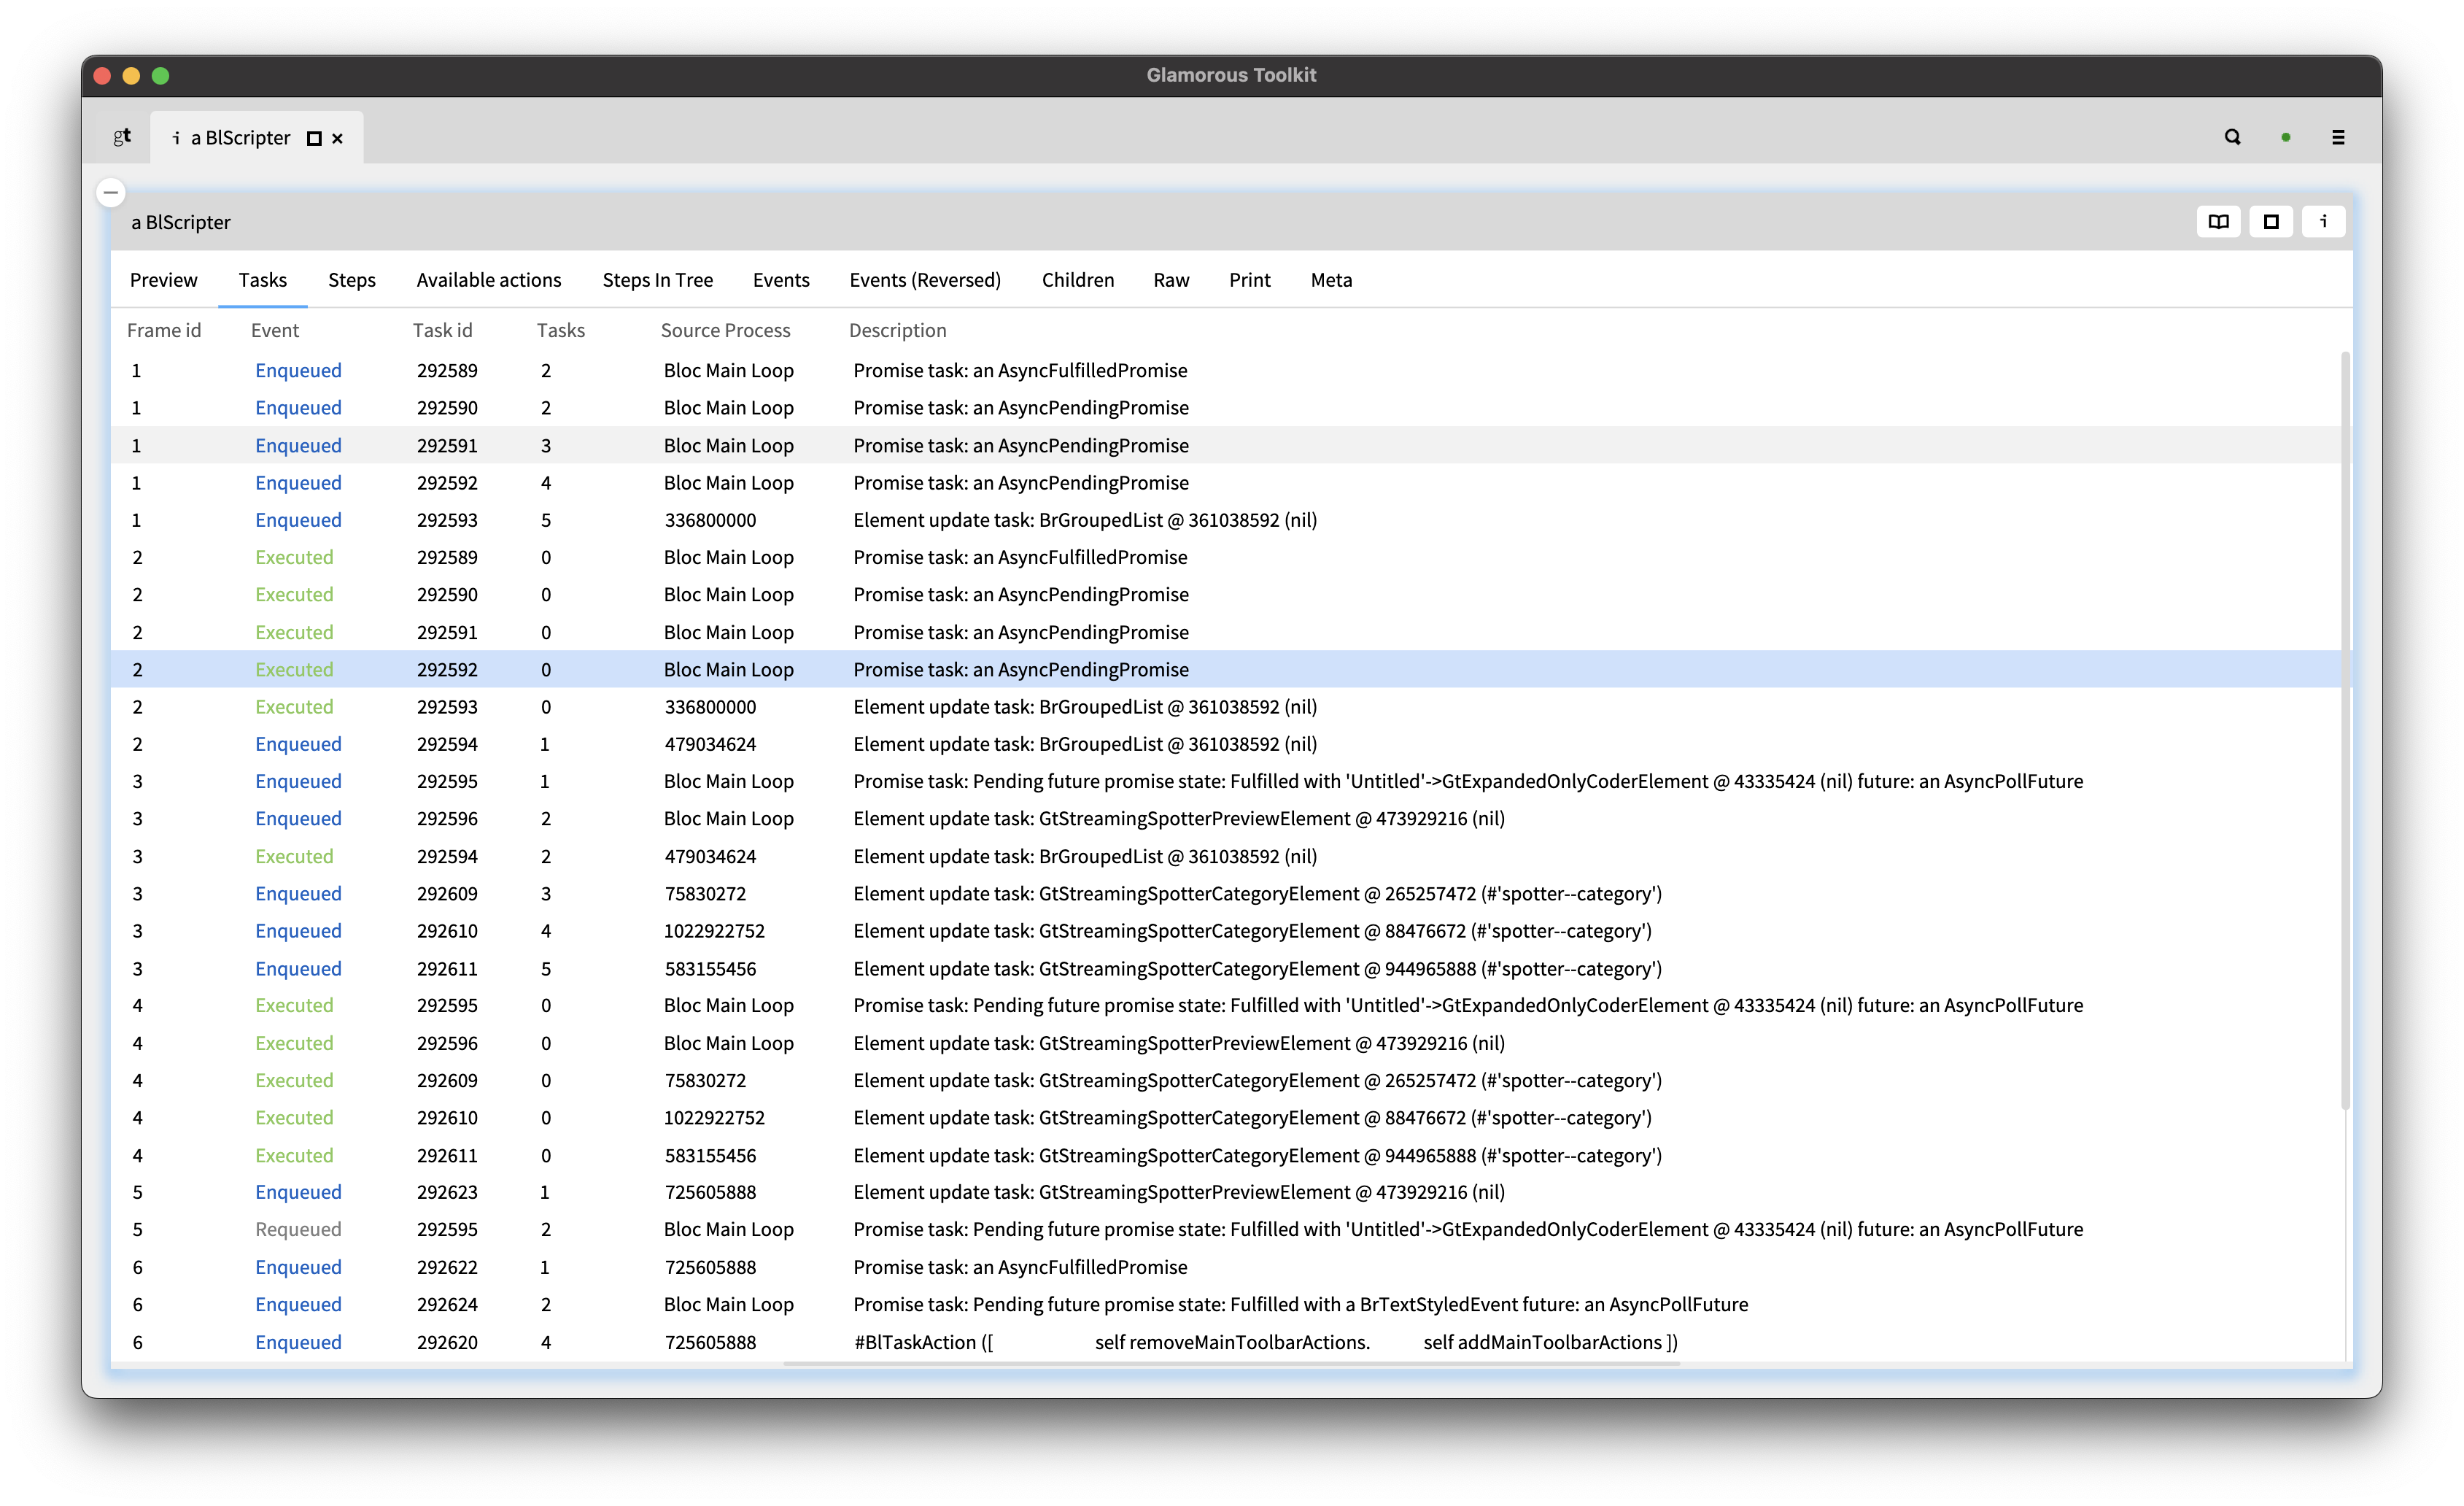Click the inspector 'i' icon in the BlScripter tab
The image size is (2464, 1506).
coord(176,137)
